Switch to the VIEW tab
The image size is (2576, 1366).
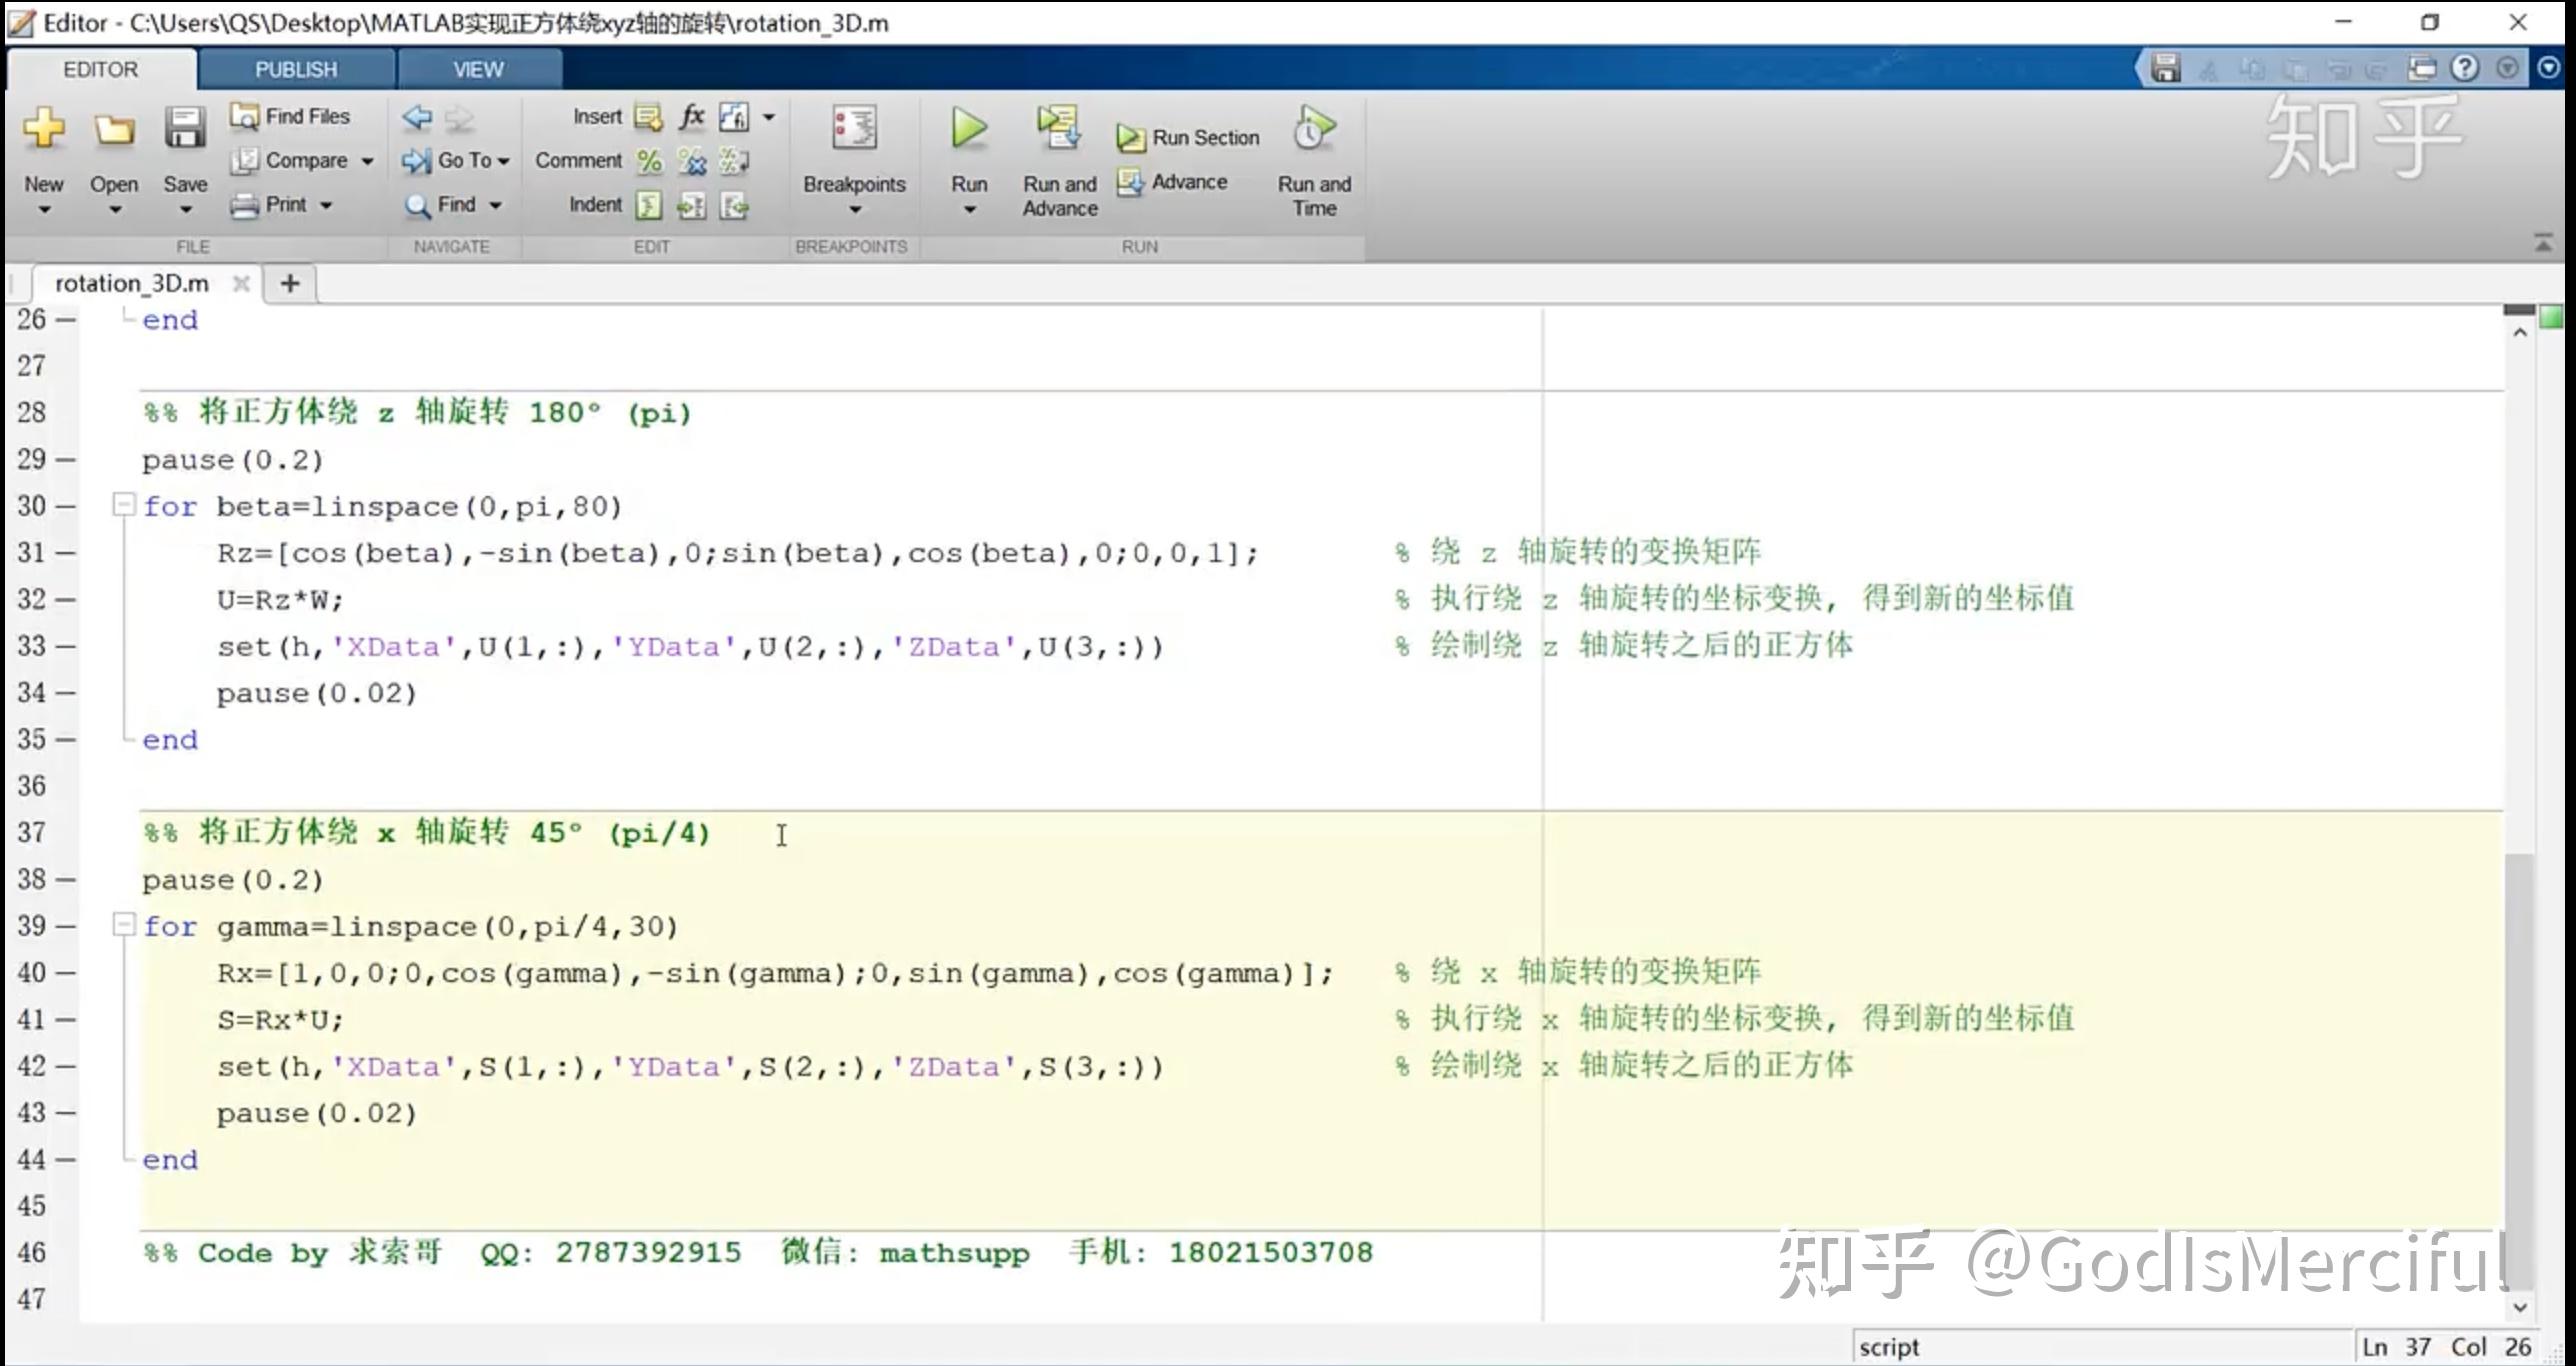click(478, 70)
